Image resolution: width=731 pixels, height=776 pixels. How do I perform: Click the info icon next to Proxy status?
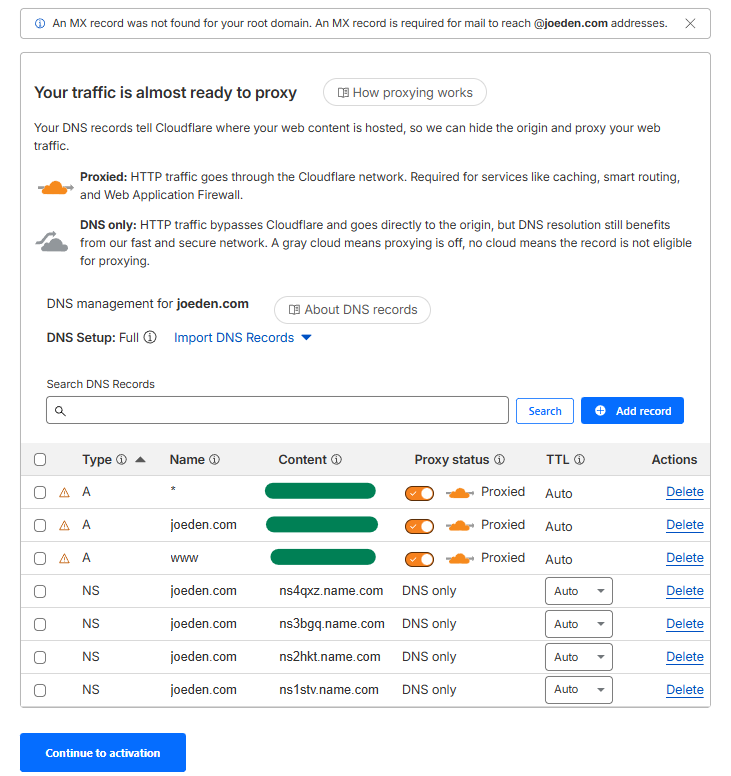[x=499, y=460]
